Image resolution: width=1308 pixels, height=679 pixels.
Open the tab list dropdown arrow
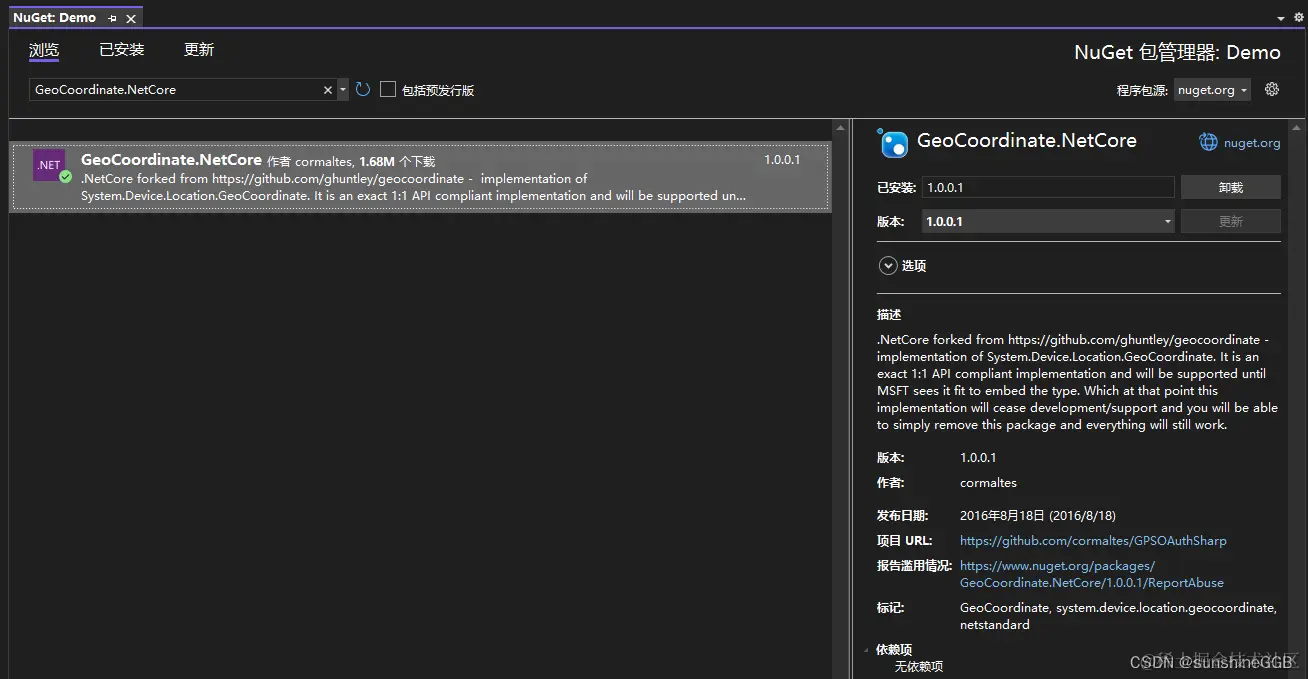[1281, 18]
